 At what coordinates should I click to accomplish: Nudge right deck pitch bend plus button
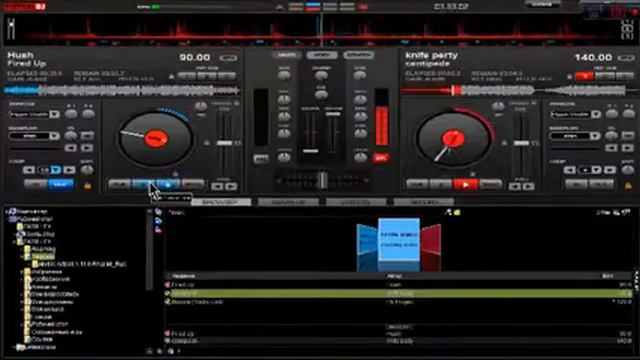(x=529, y=187)
